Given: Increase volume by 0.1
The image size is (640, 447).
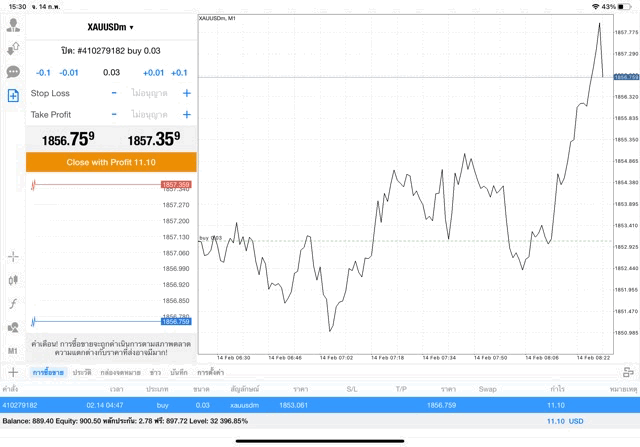Looking at the screenshot, I should coord(179,73).
